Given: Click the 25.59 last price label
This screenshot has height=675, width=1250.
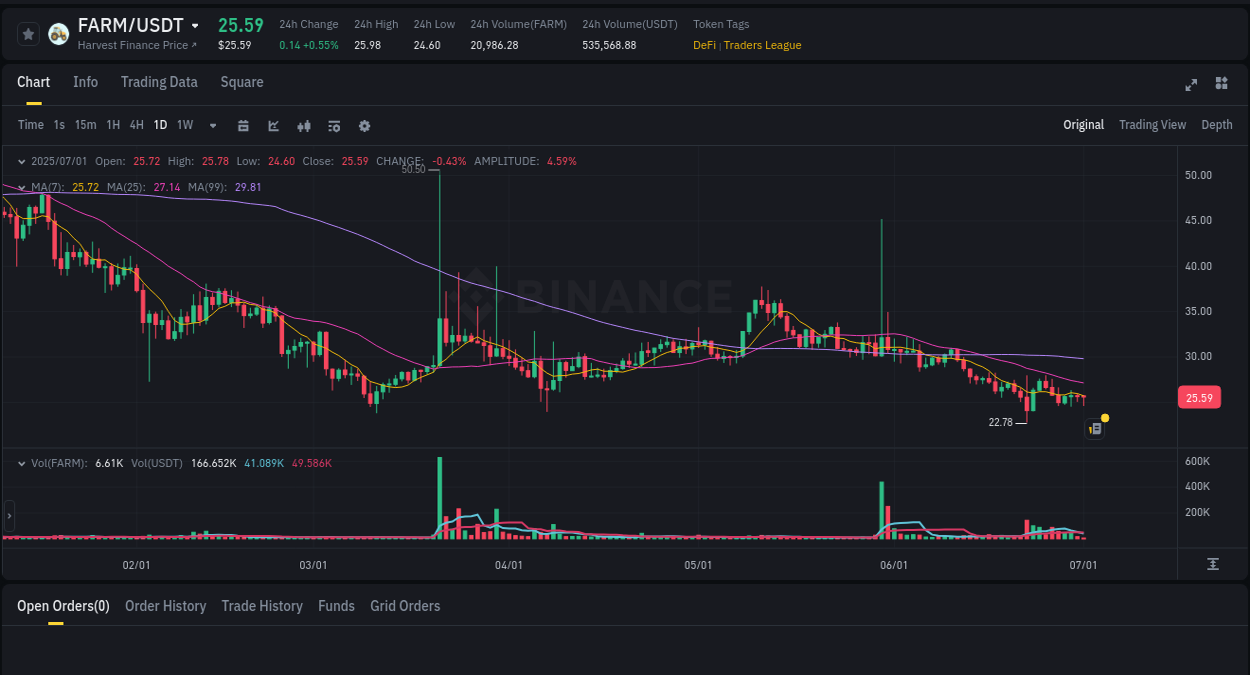Looking at the screenshot, I should pyautogui.click(x=1198, y=397).
